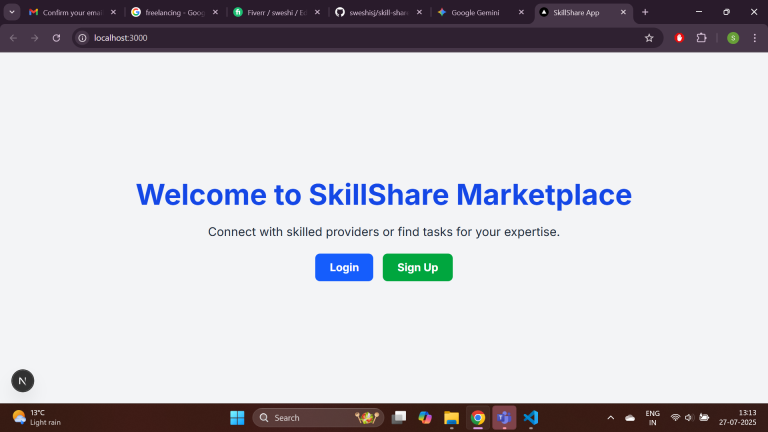Click the green Sign Up button

pos(417,267)
